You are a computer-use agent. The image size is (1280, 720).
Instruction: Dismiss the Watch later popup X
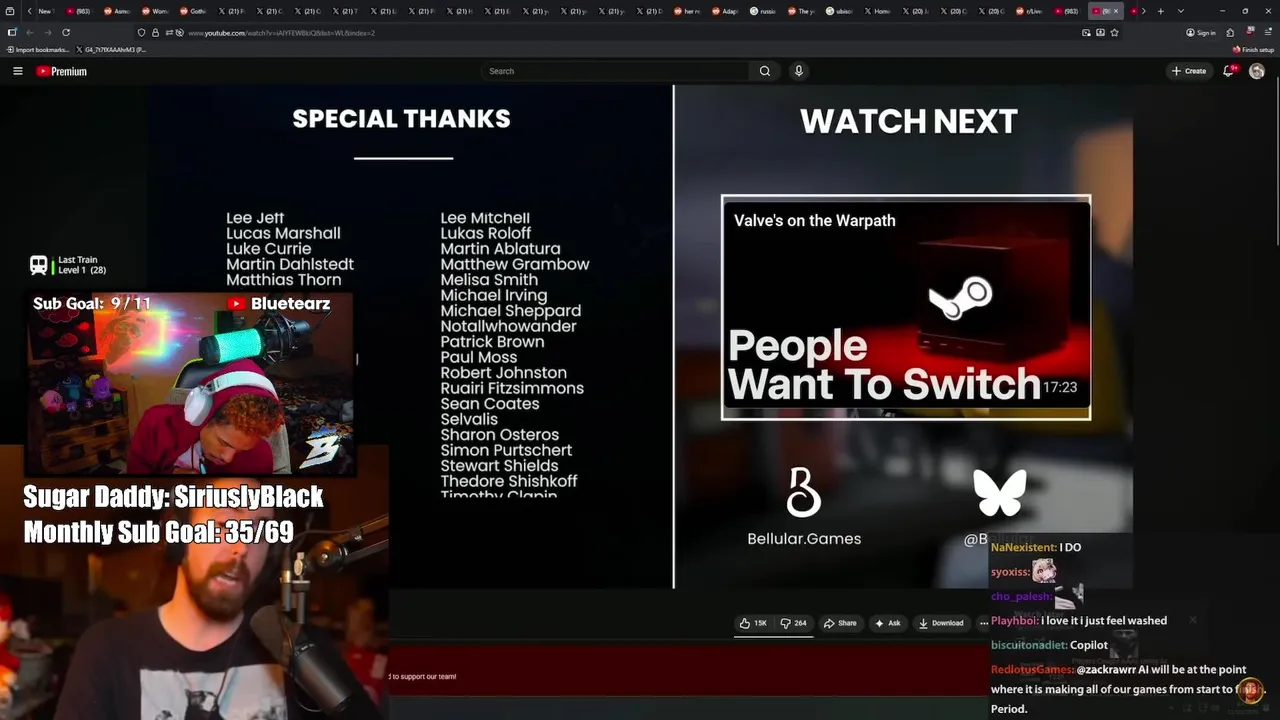click(x=1192, y=620)
